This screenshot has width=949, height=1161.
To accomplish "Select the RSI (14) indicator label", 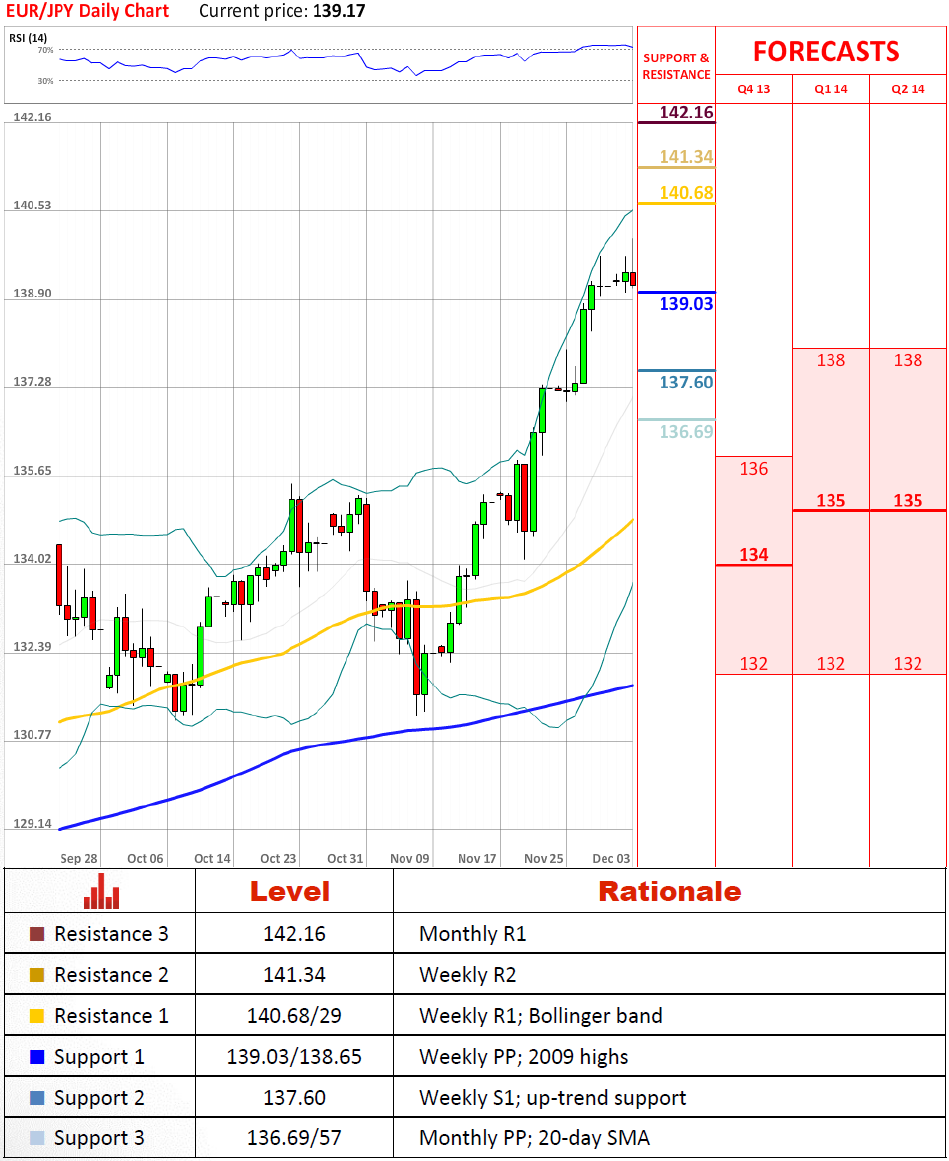I will pyautogui.click(x=28, y=38).
